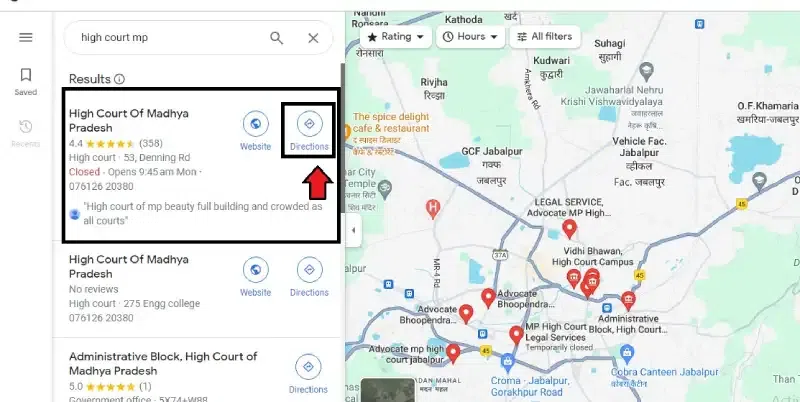Screen dimensions: 800x402
Task: Open Administrative Block, High Court of Madhya Pradesh result
Action: coord(163,363)
